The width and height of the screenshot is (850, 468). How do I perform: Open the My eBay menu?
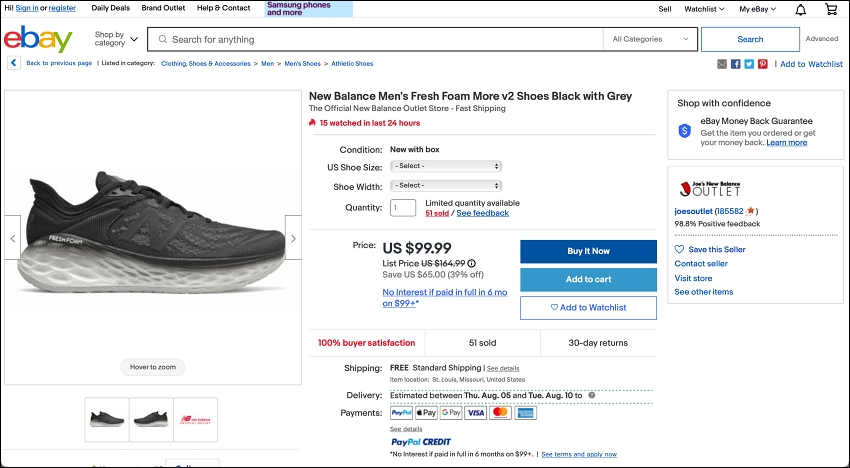[x=757, y=9]
